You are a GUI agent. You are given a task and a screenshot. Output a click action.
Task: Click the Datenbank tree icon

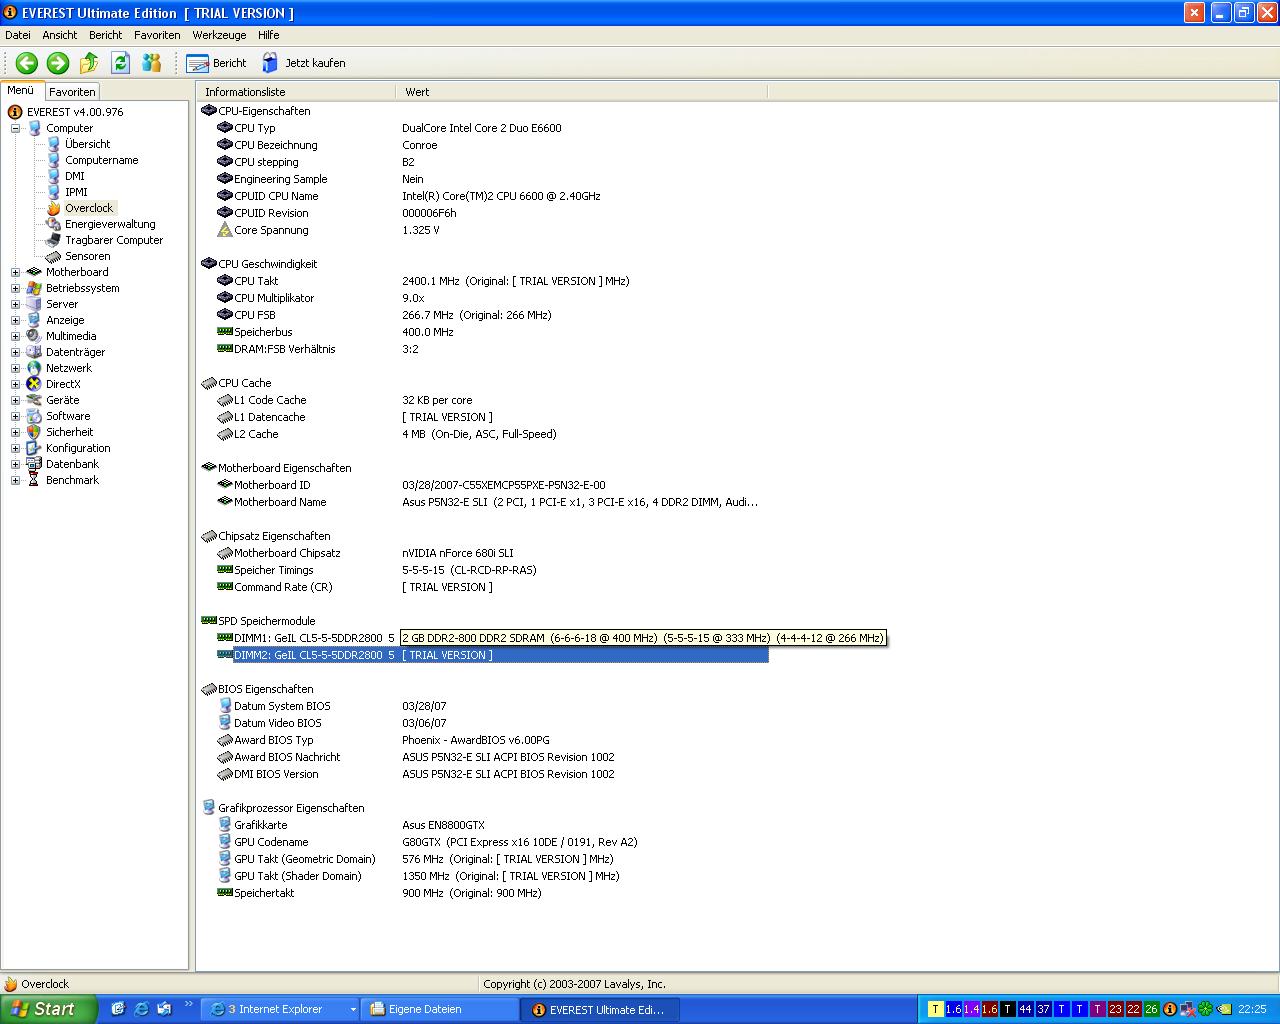(x=34, y=464)
